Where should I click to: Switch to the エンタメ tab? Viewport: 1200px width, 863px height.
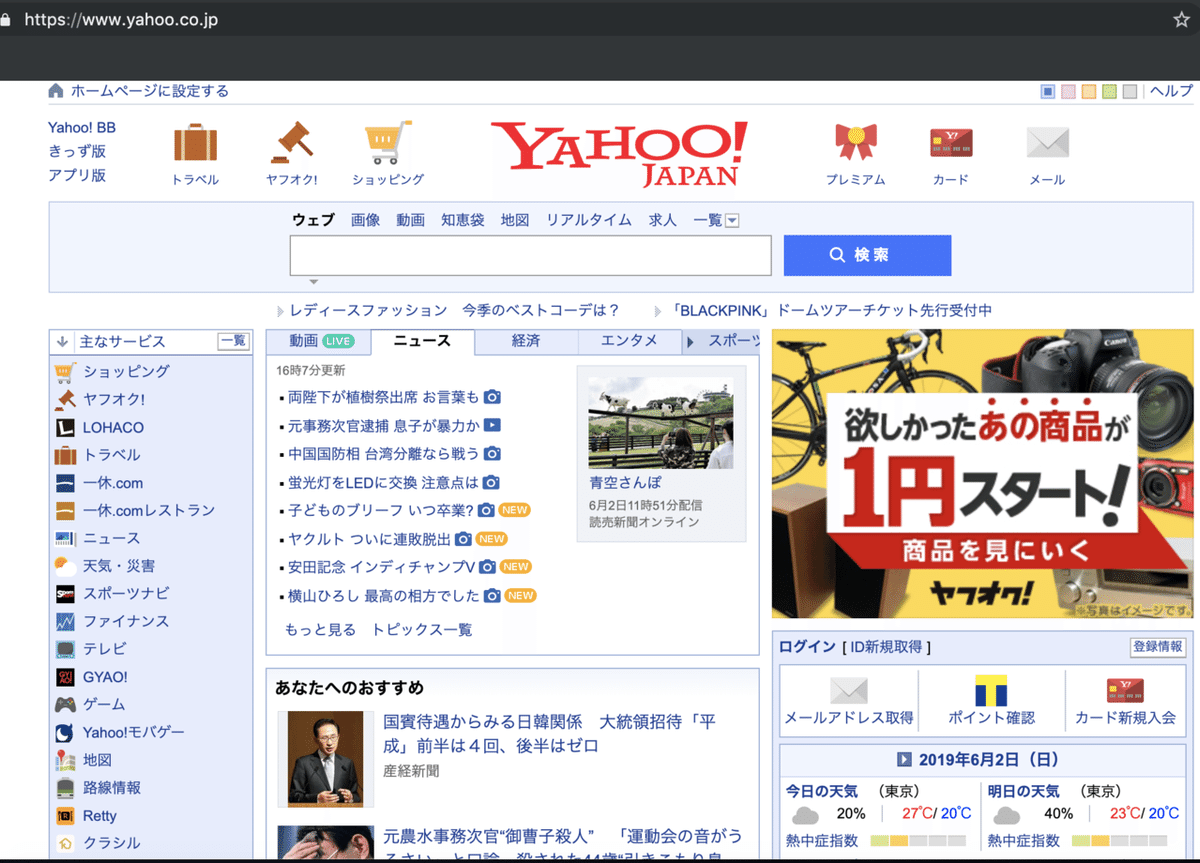pyautogui.click(x=629, y=341)
